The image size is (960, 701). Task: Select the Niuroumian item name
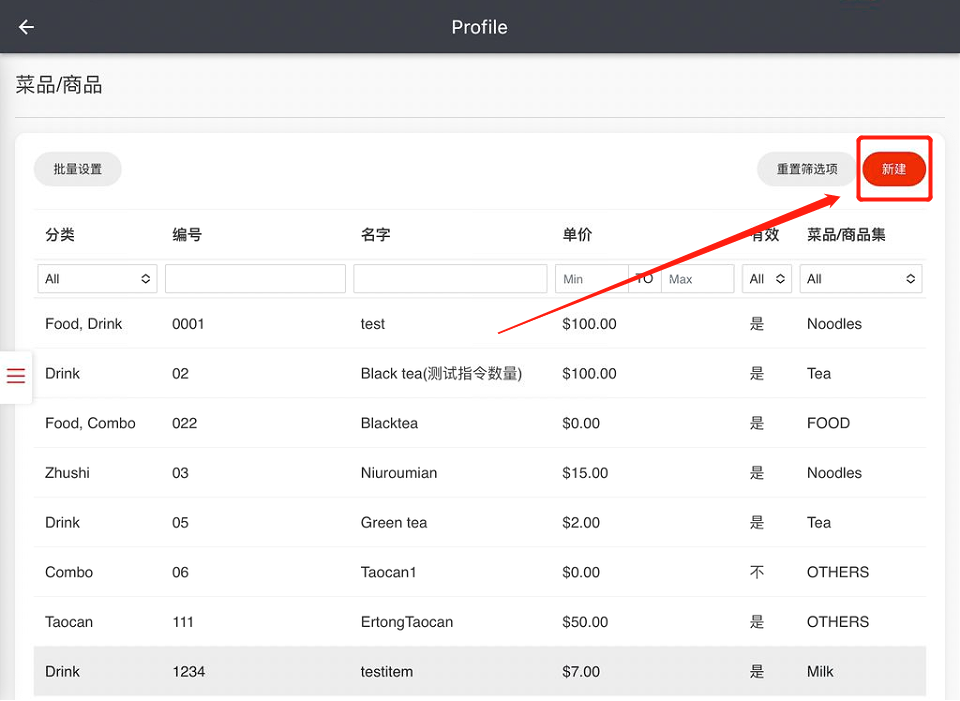[x=399, y=473]
